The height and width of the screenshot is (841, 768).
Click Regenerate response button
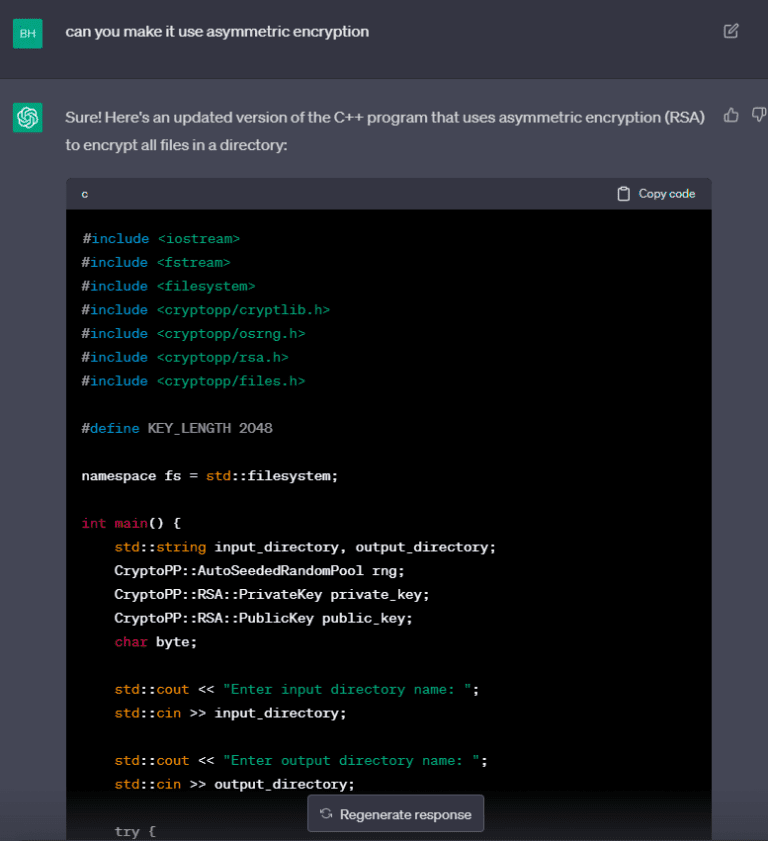(x=396, y=814)
